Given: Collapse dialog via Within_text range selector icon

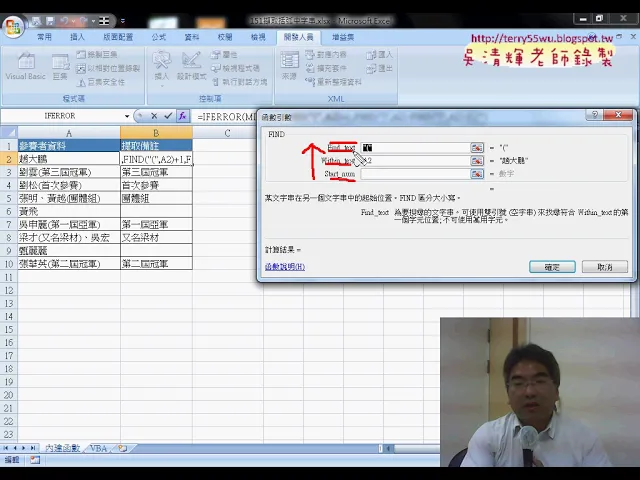Looking at the screenshot, I should coord(477,161).
